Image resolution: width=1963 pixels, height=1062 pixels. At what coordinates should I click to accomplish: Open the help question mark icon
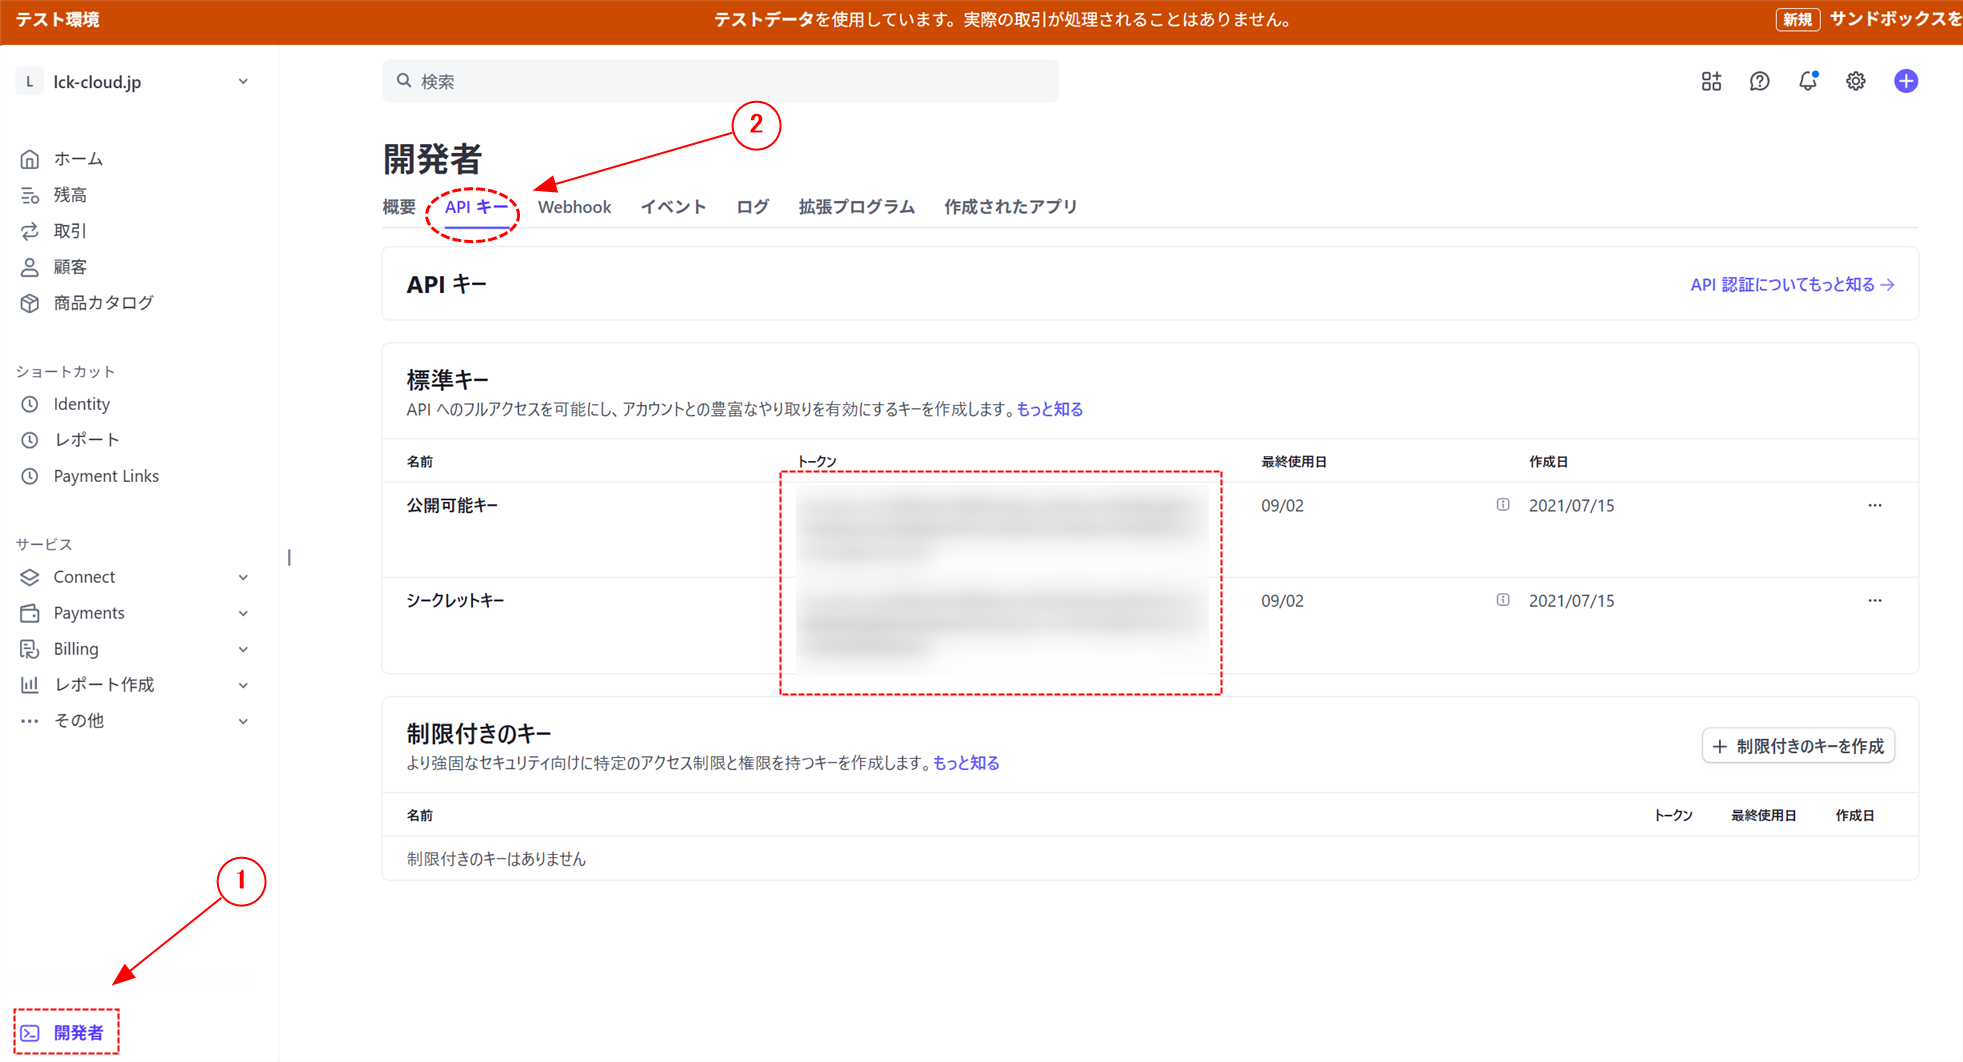tap(1760, 81)
